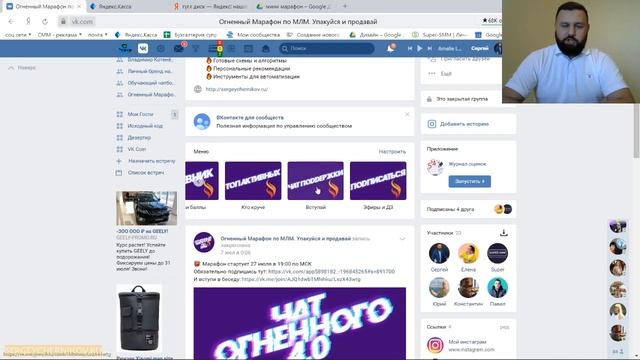This screenshot has width=640, height=360.
Task: Open the Дезертир sidebar item
Action: click(x=139, y=138)
